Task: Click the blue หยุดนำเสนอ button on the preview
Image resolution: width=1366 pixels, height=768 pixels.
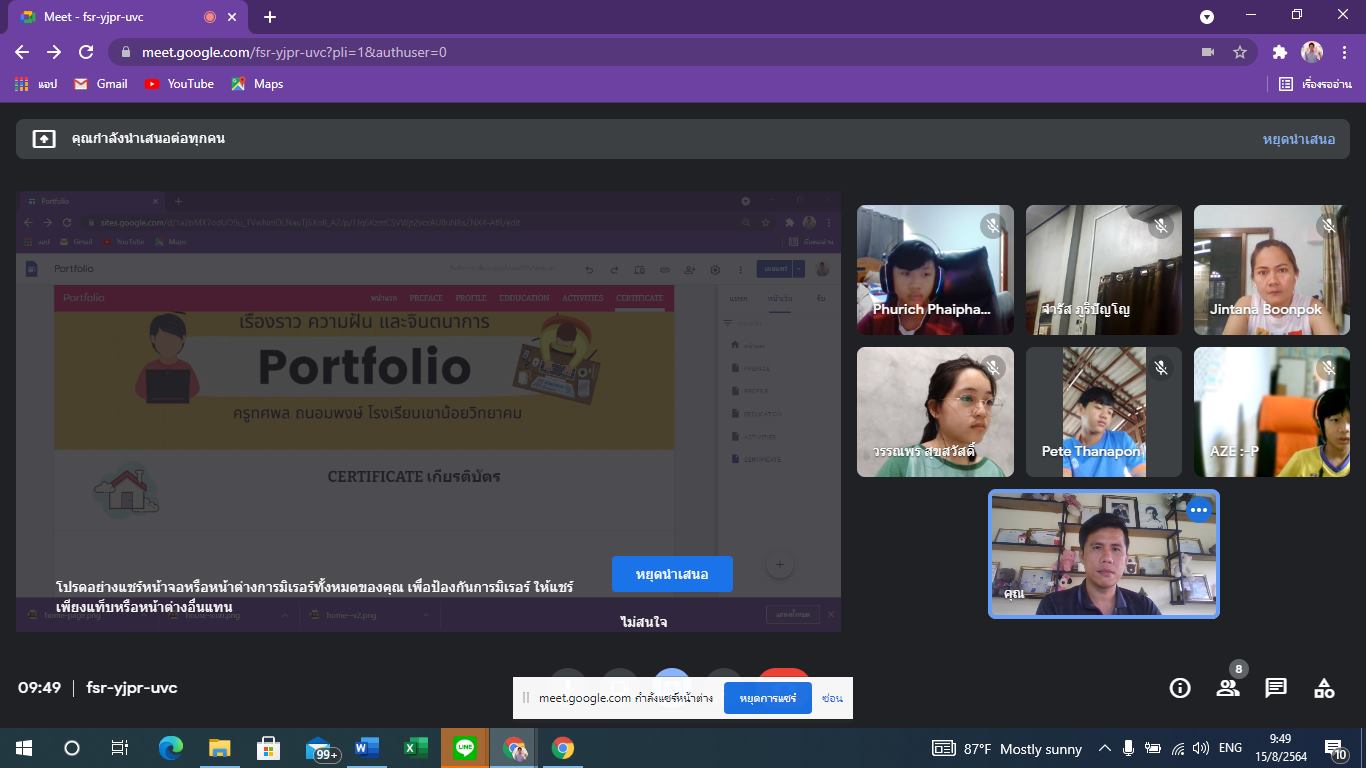Action: pyautogui.click(x=672, y=574)
